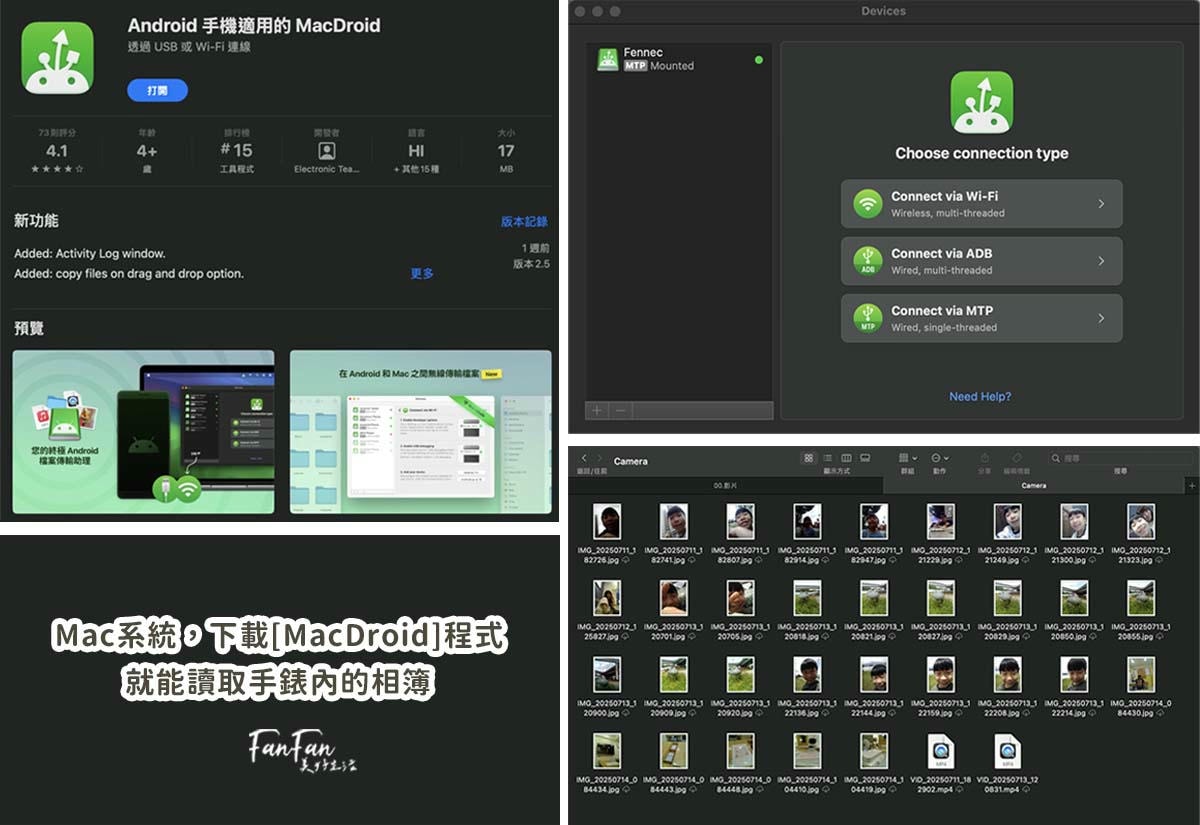Switch Finder to icon view

809,458
